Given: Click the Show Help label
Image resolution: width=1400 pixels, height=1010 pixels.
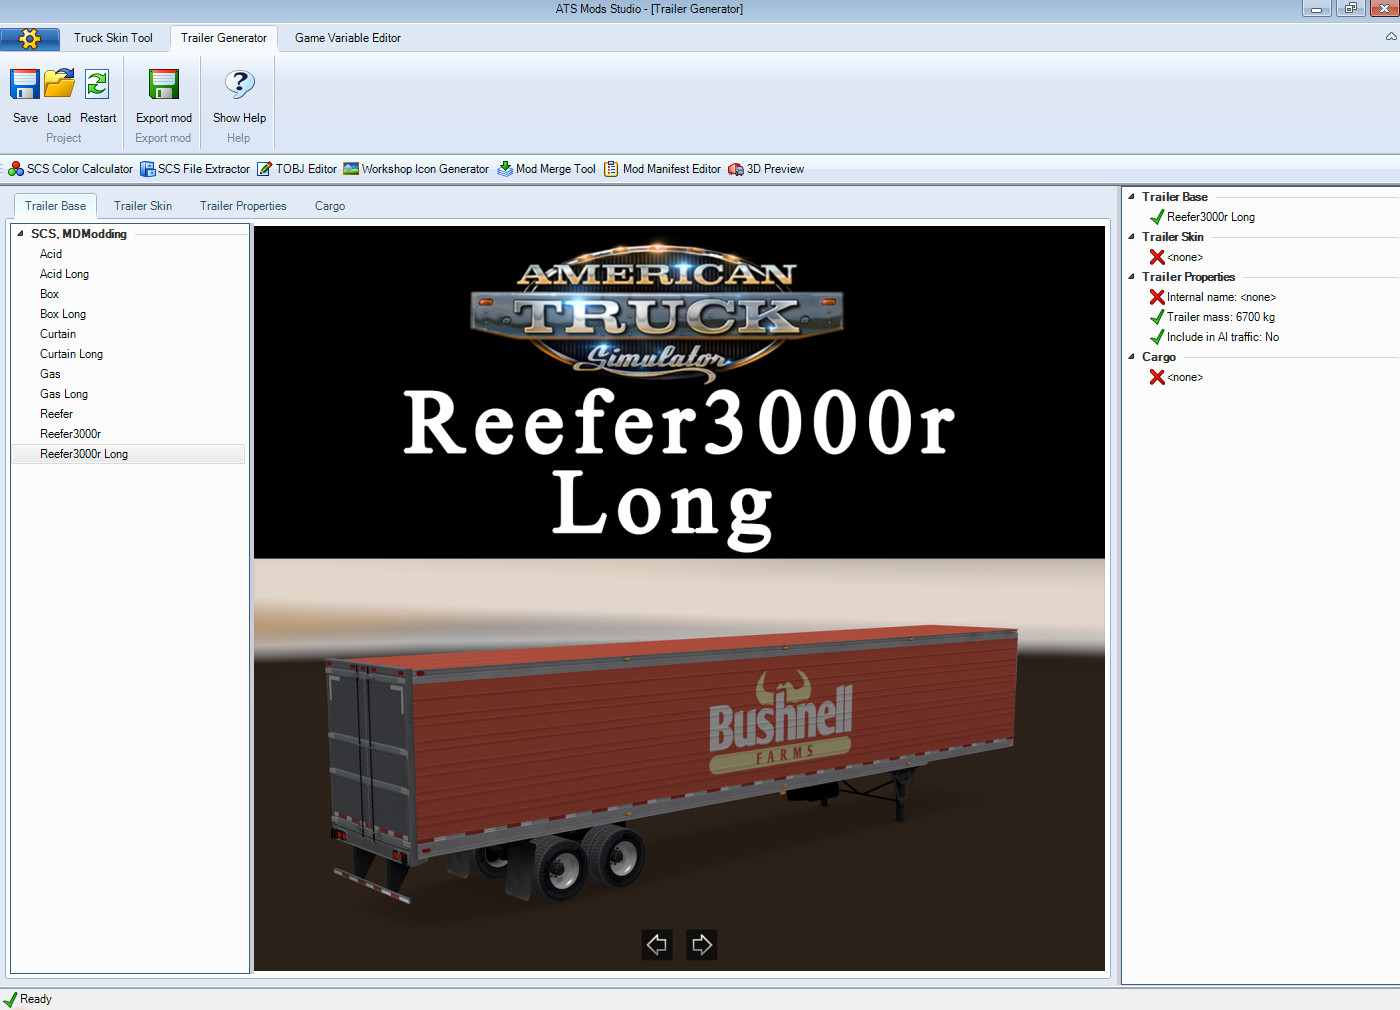Looking at the screenshot, I should pyautogui.click(x=239, y=118).
